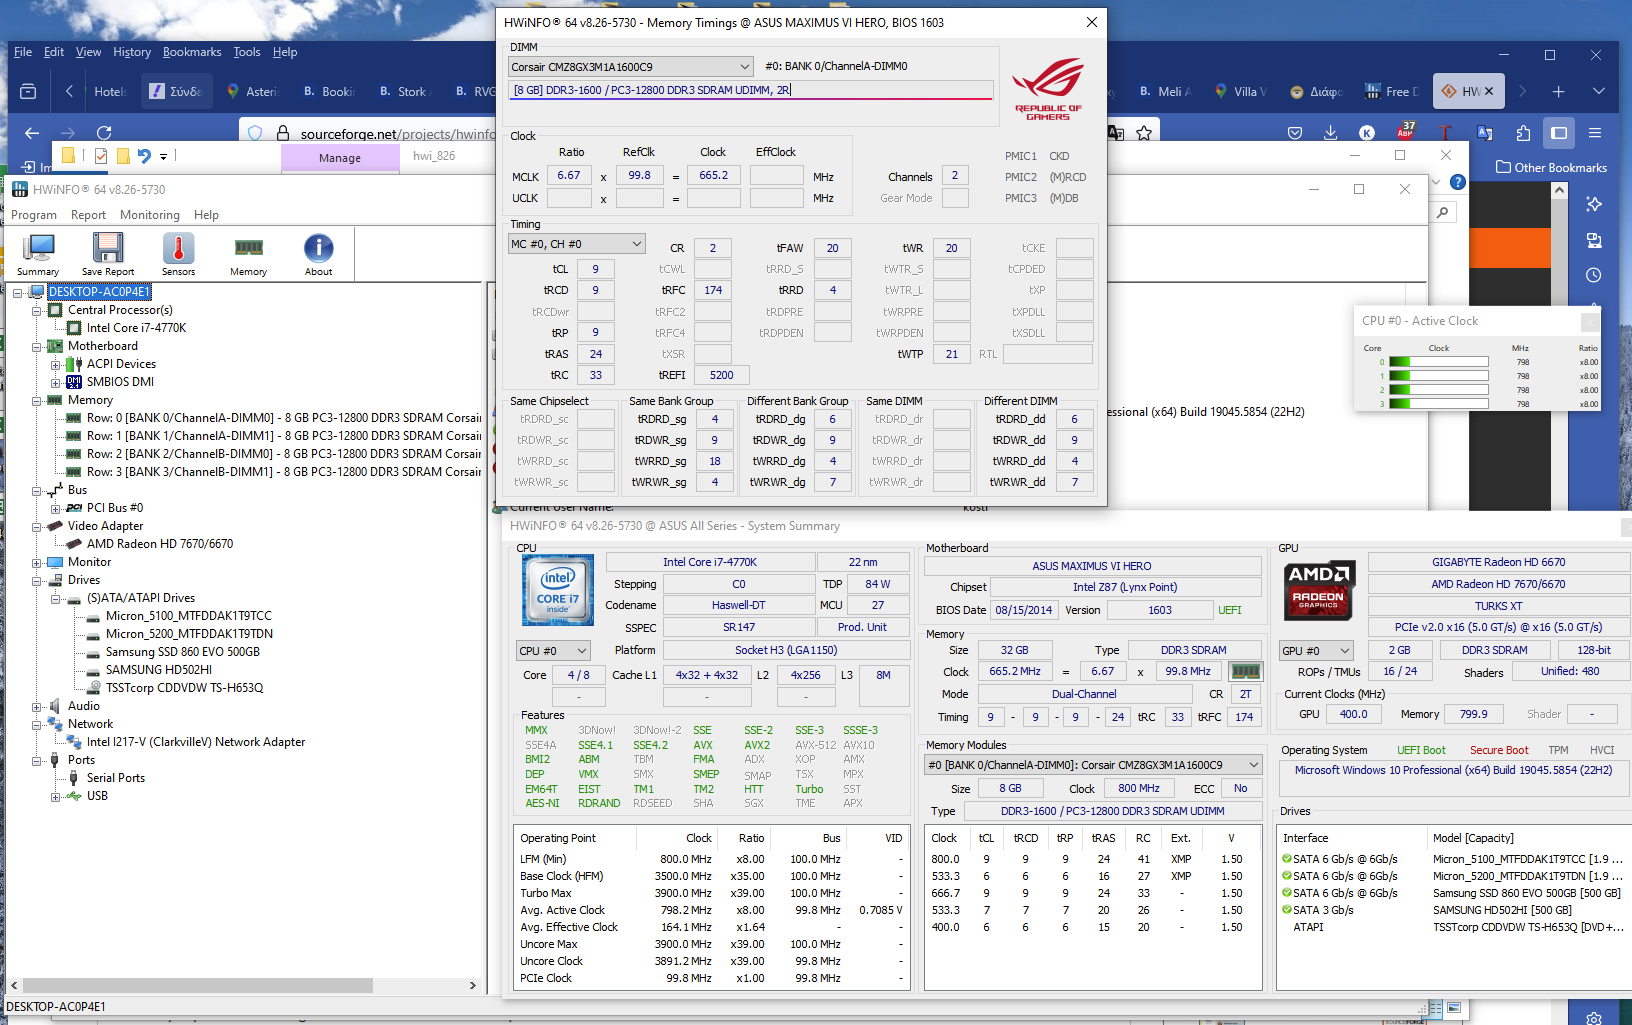
Task: Expand the Audio tree node
Action: [x=37, y=706]
